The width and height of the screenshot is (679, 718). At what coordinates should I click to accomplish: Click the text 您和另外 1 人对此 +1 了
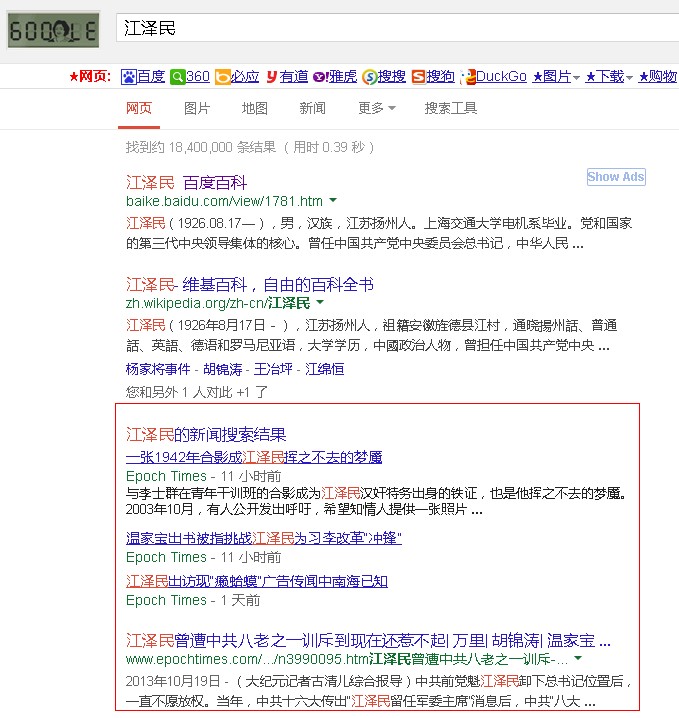coord(197,392)
